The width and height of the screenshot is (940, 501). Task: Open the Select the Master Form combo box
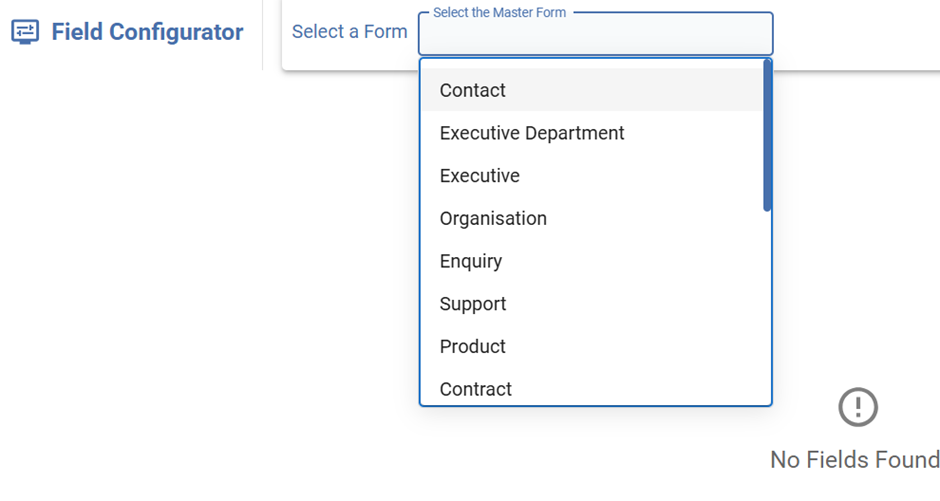[x=595, y=35]
